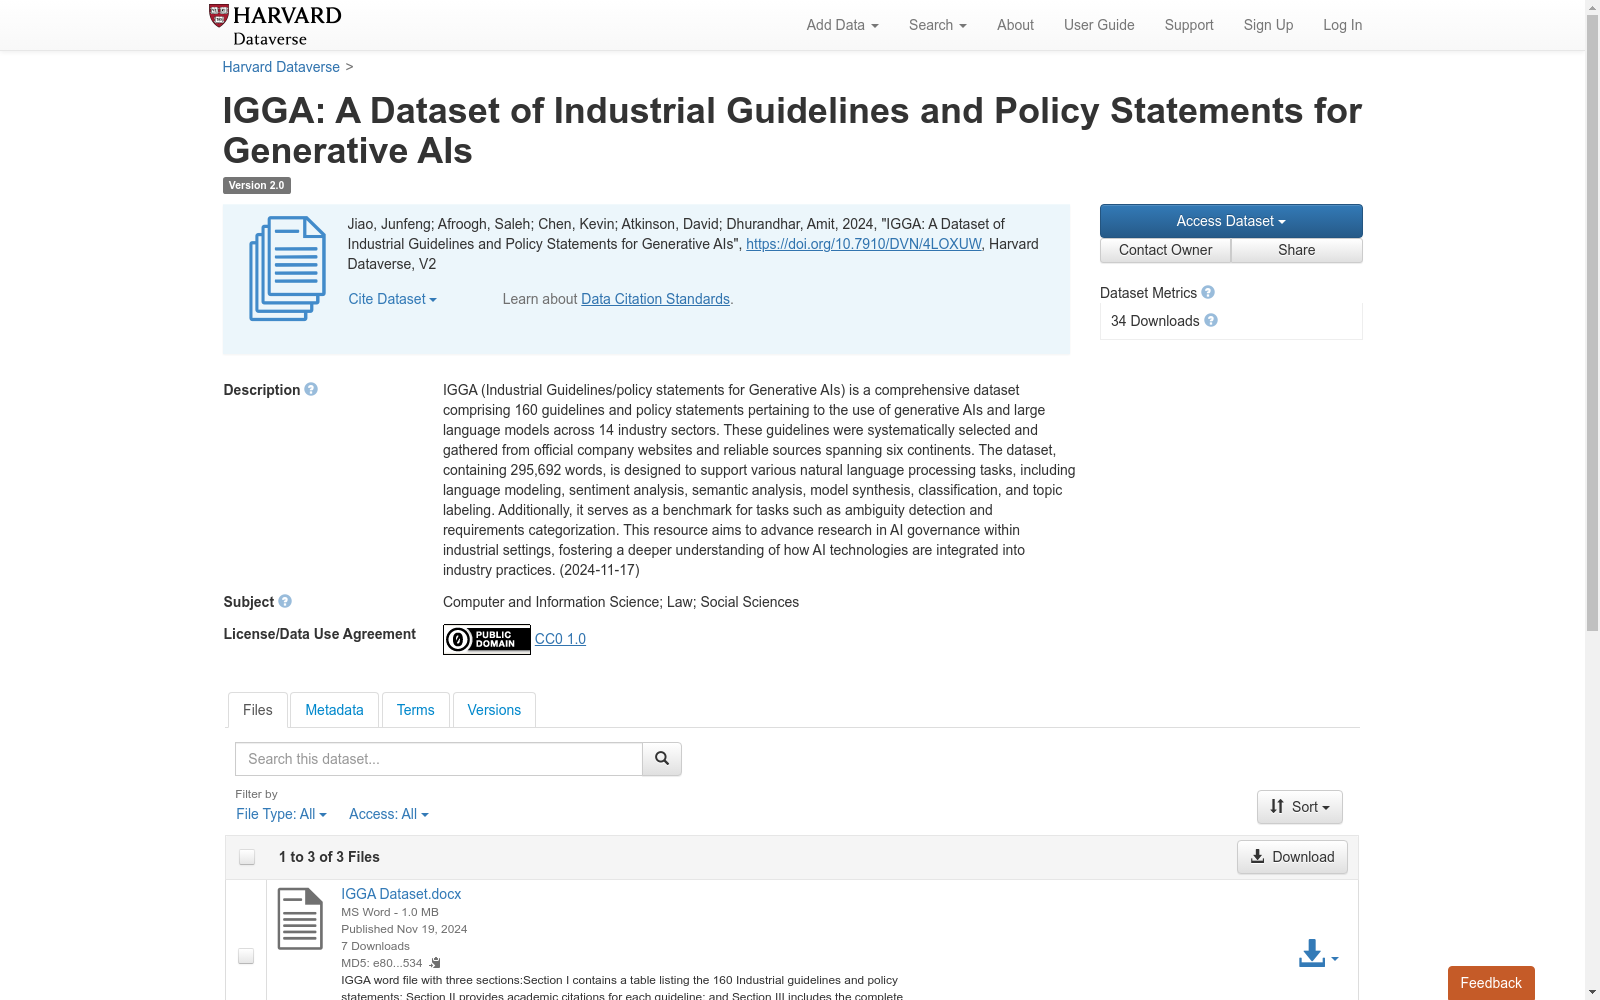Click the magnifier search button for dataset files
Screen dimensions: 1600x1000
pos(662,759)
